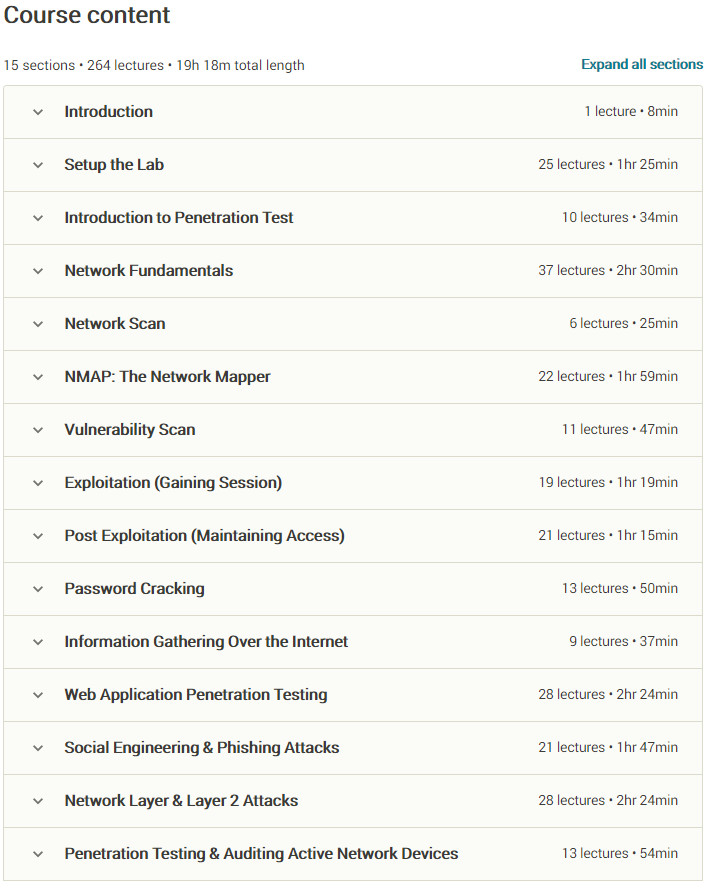Click chevron next to NMAP: The Network Mapper
The width and height of the screenshot is (709, 892).
tap(38, 377)
